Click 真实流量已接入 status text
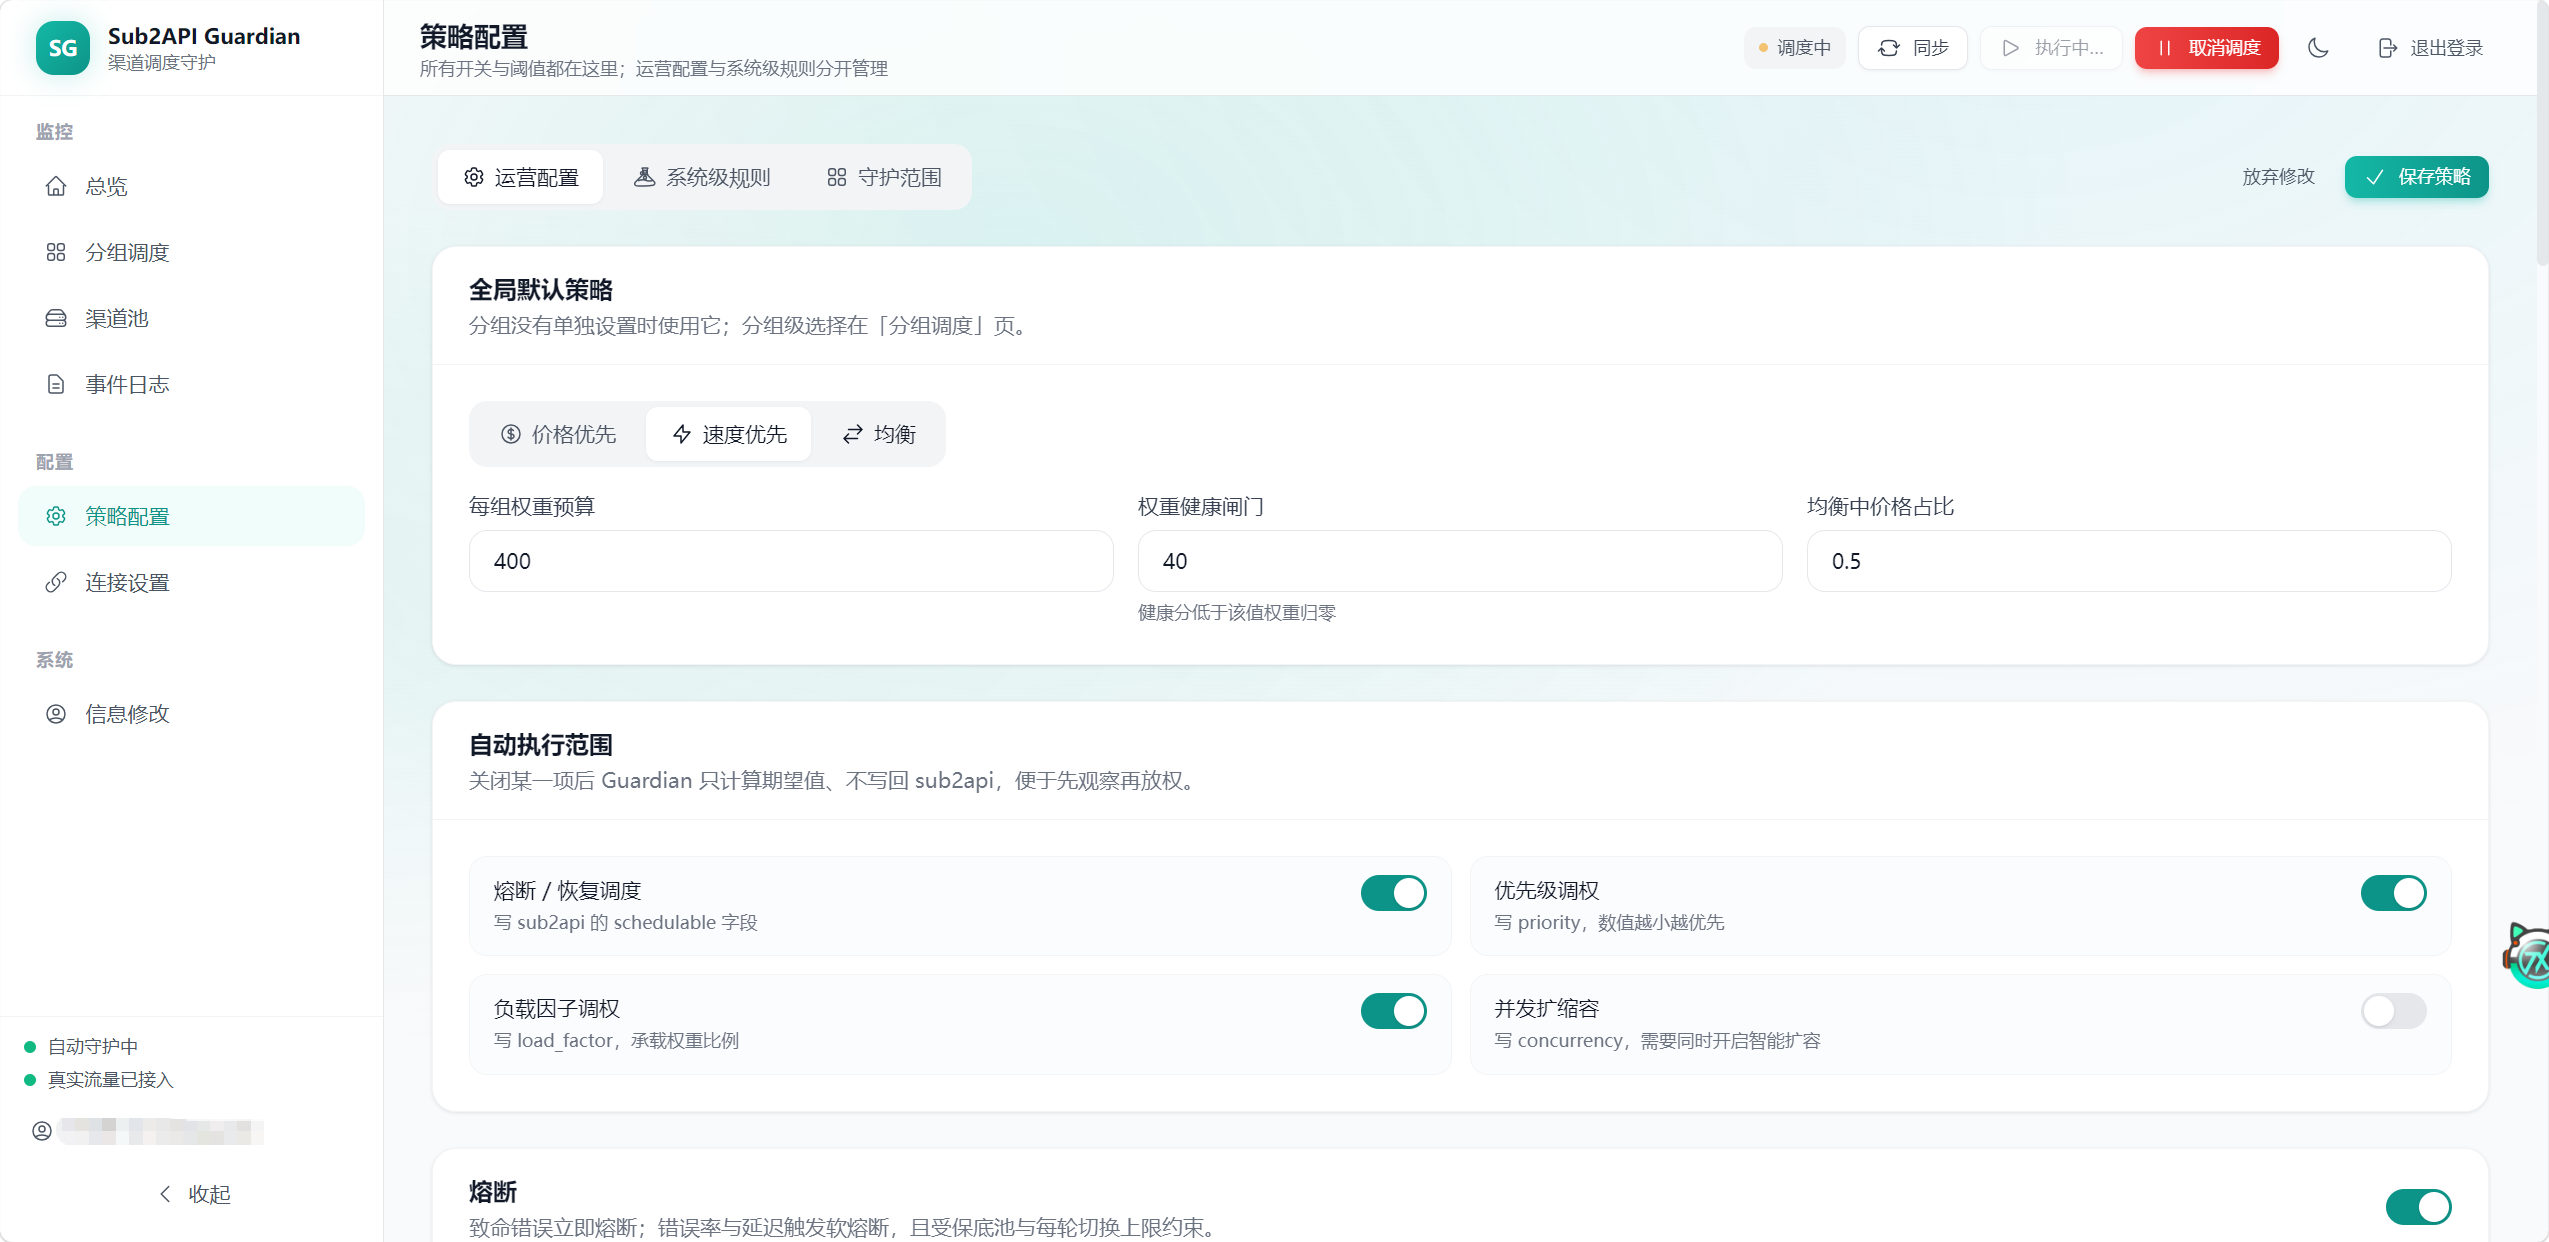 (x=111, y=1079)
